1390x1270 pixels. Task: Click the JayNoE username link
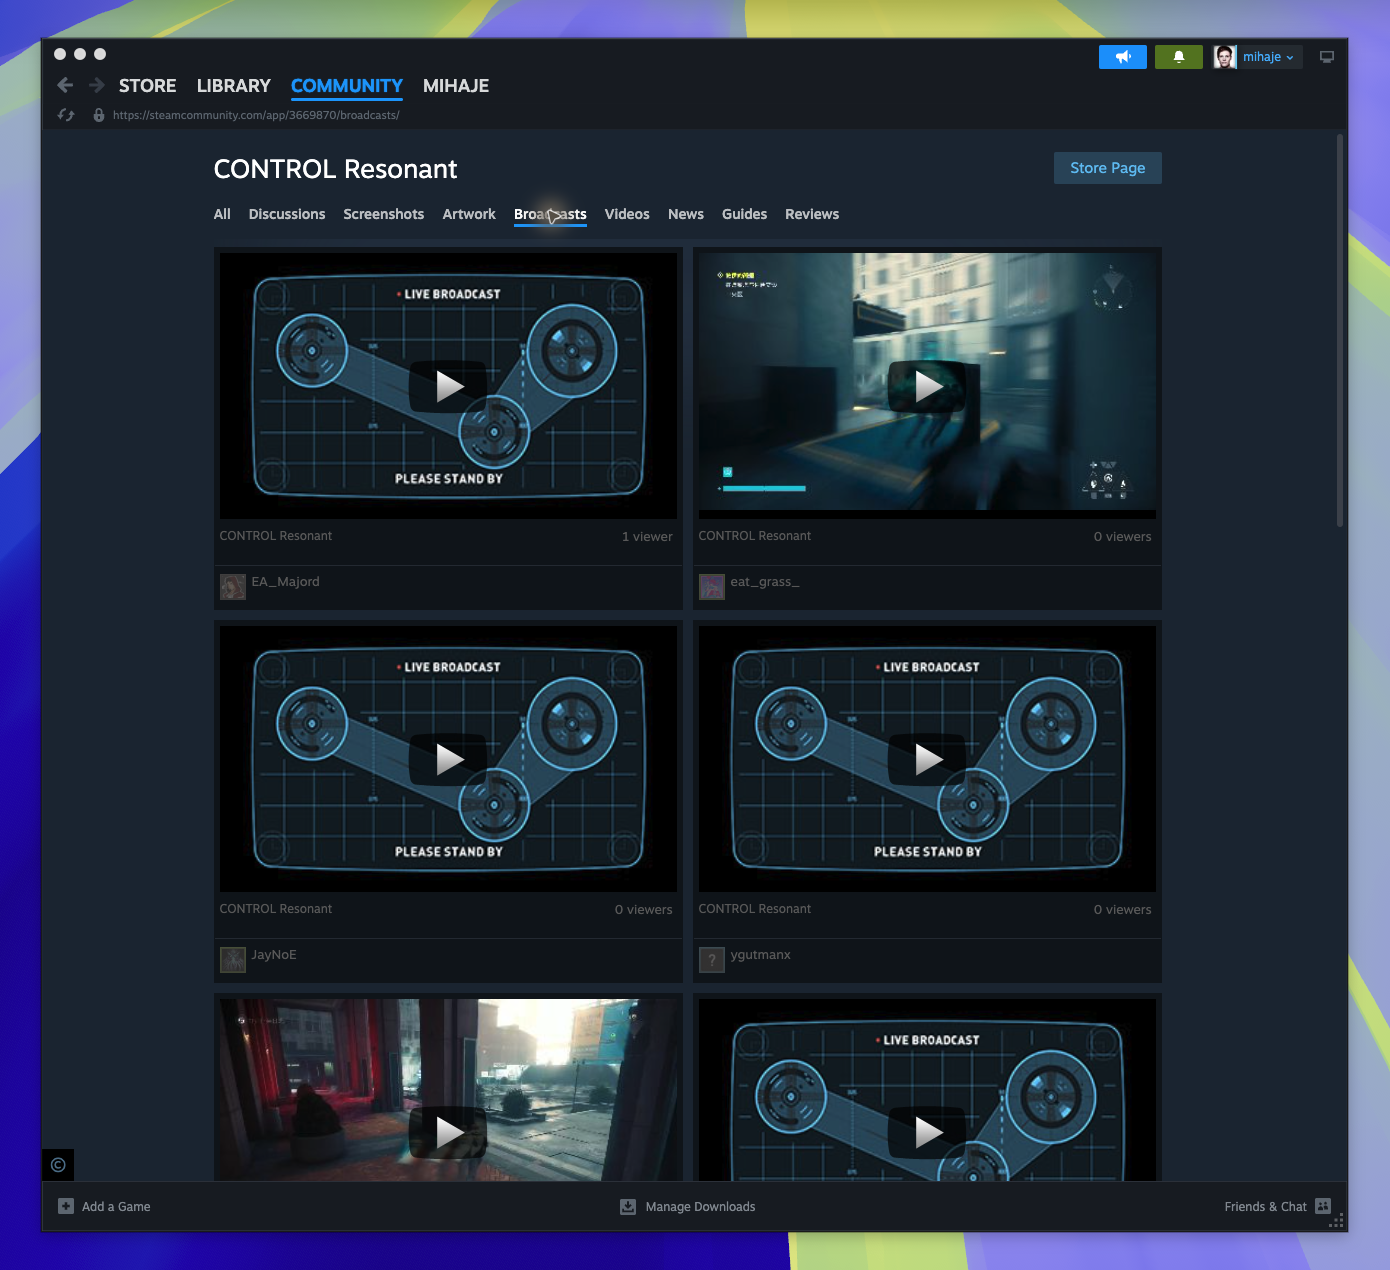(274, 954)
